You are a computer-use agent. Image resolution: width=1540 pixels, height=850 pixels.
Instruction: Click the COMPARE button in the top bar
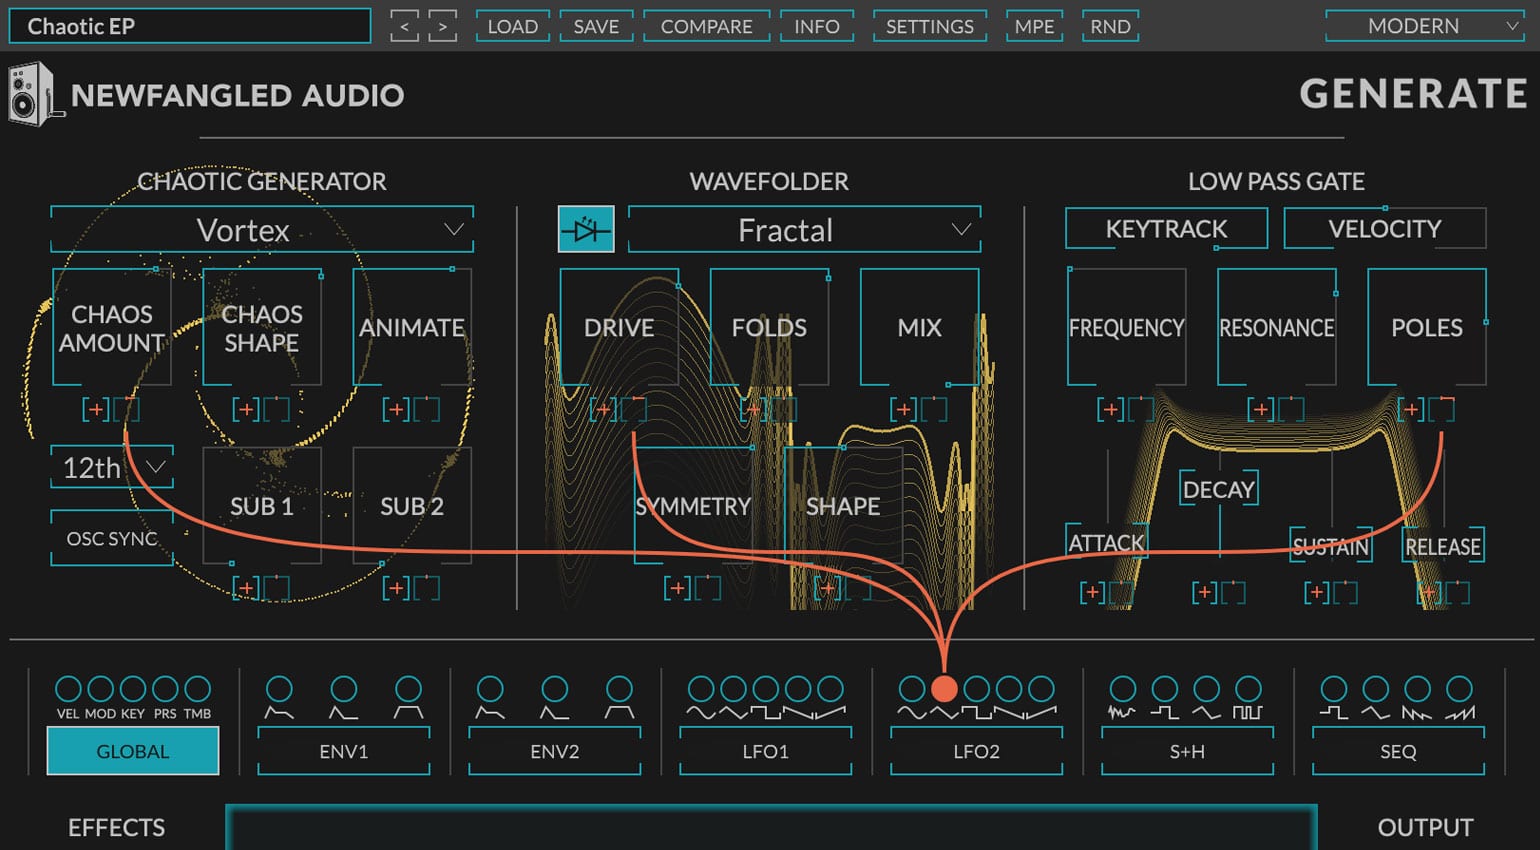click(x=706, y=26)
